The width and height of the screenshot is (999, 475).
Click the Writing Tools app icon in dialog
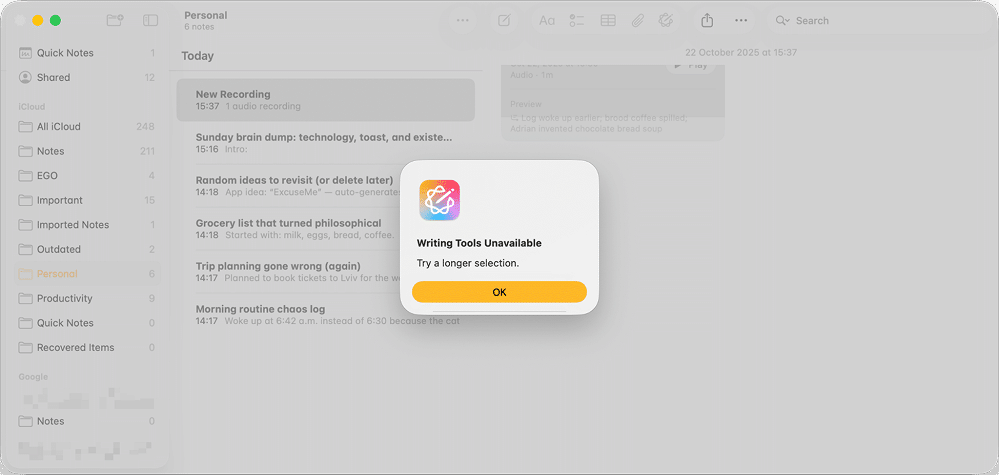click(x=440, y=200)
